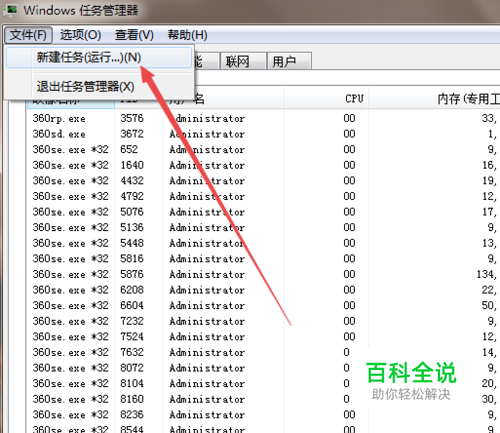500x433 pixels.
Task: Switch to the 用户 tab
Action: point(289,61)
